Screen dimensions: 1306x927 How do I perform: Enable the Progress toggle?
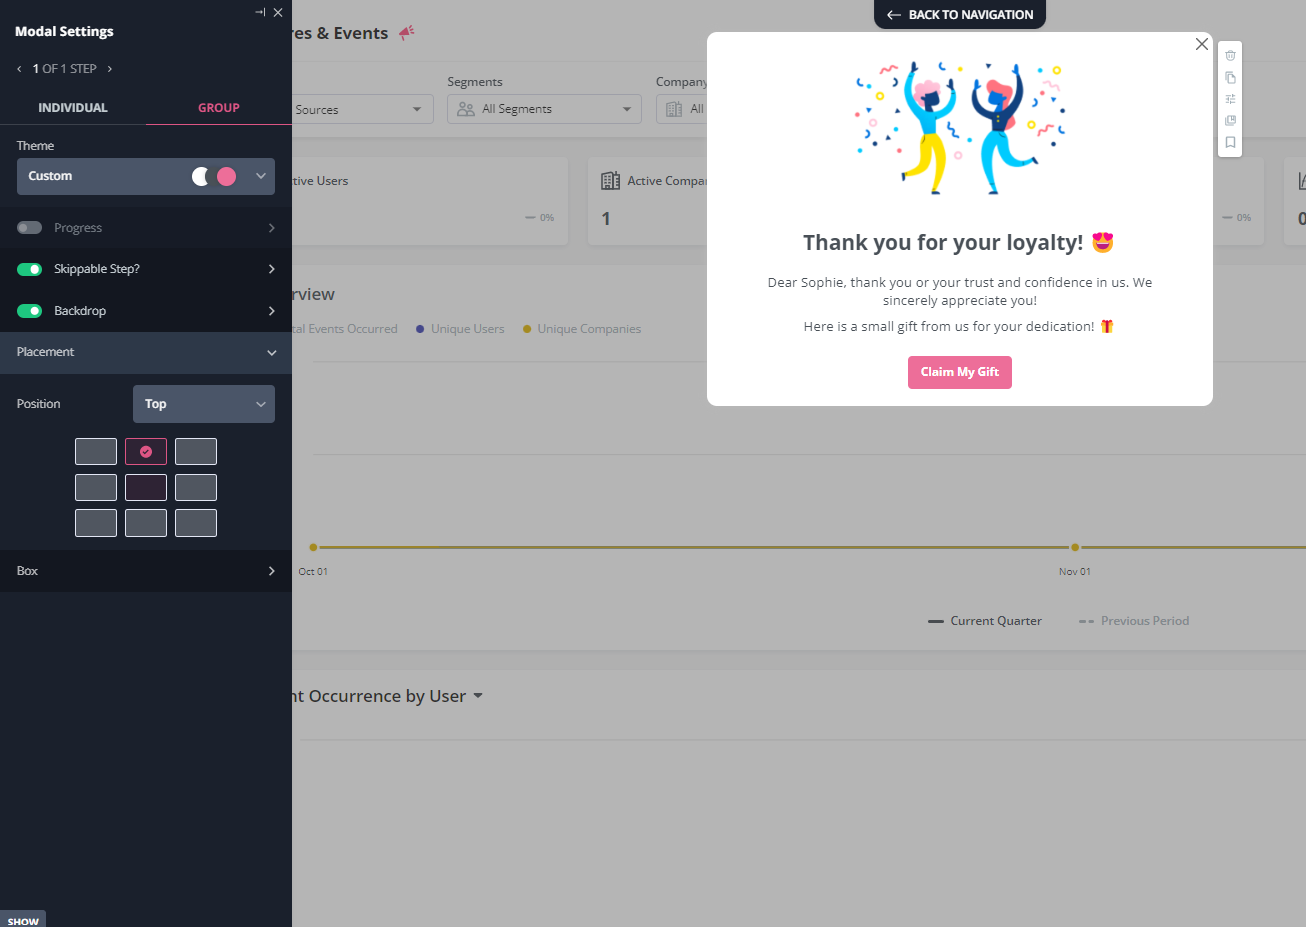tap(29, 228)
